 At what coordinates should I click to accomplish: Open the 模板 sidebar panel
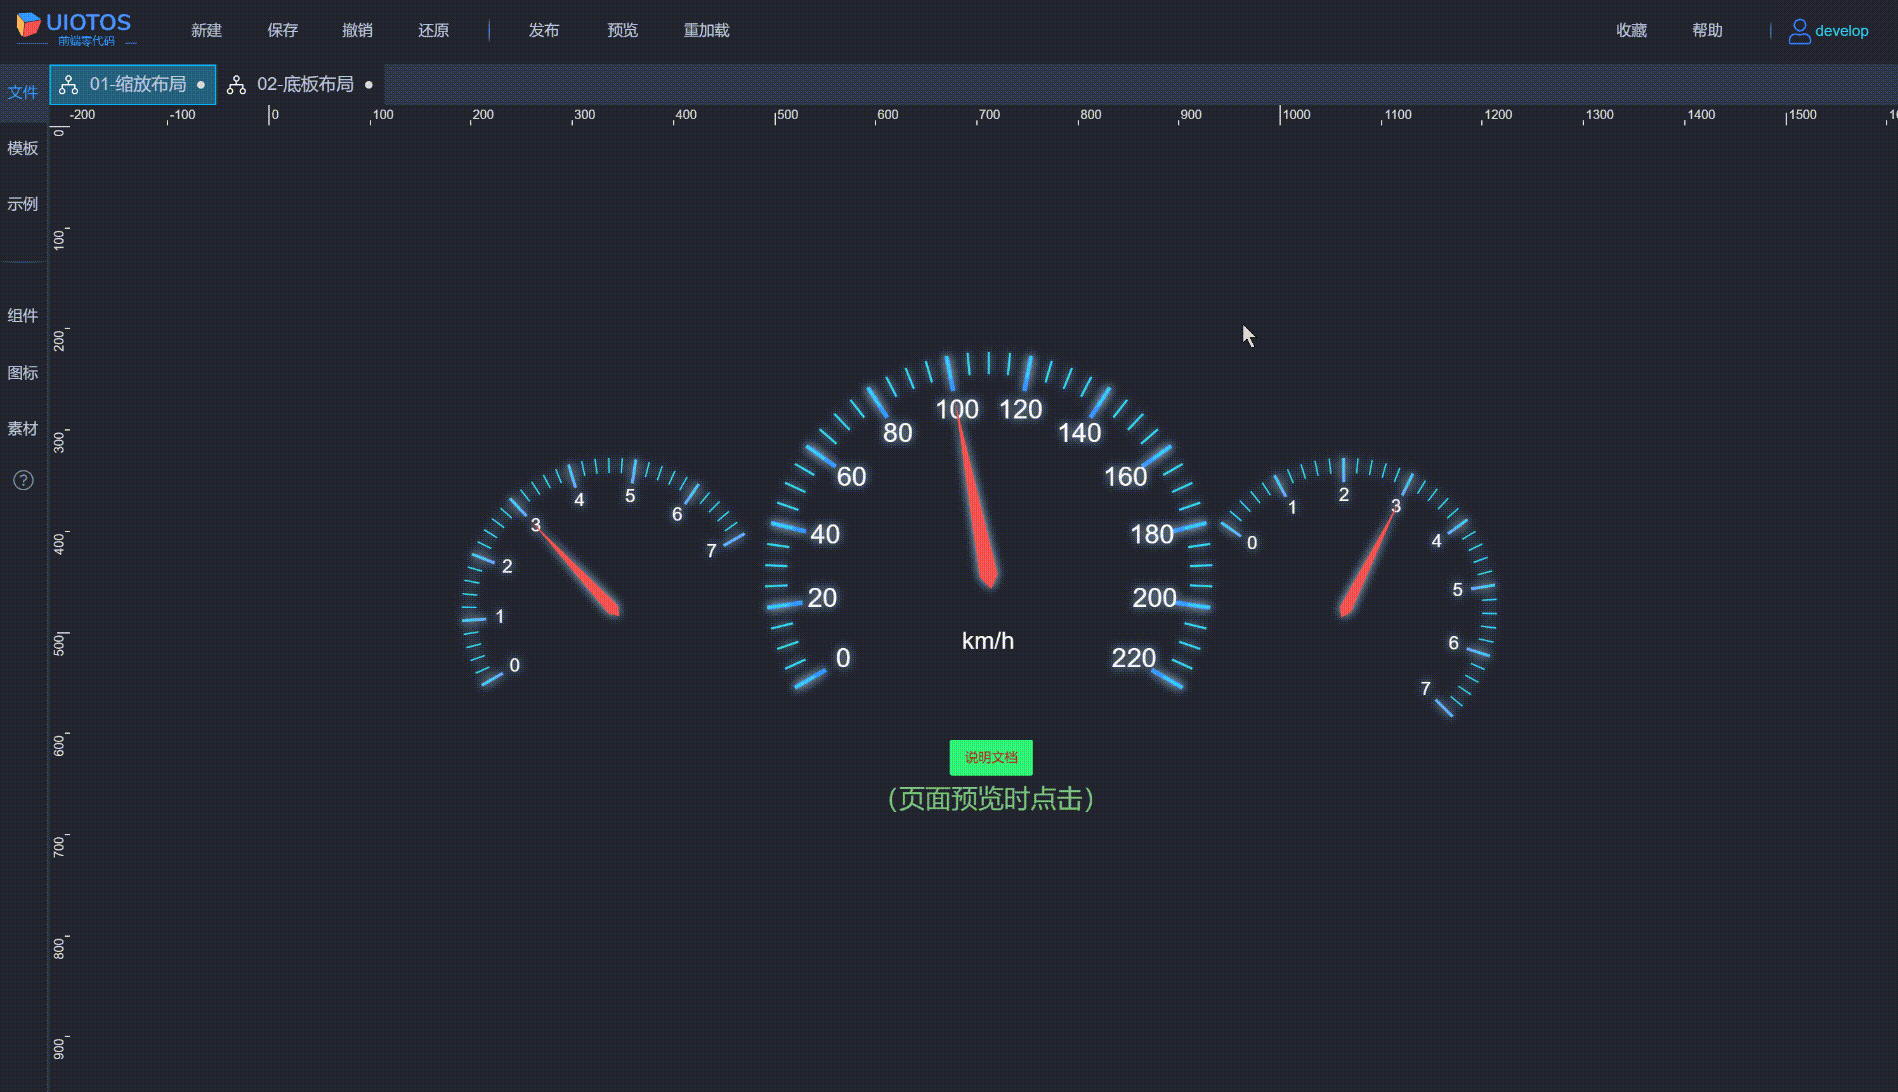coord(23,148)
